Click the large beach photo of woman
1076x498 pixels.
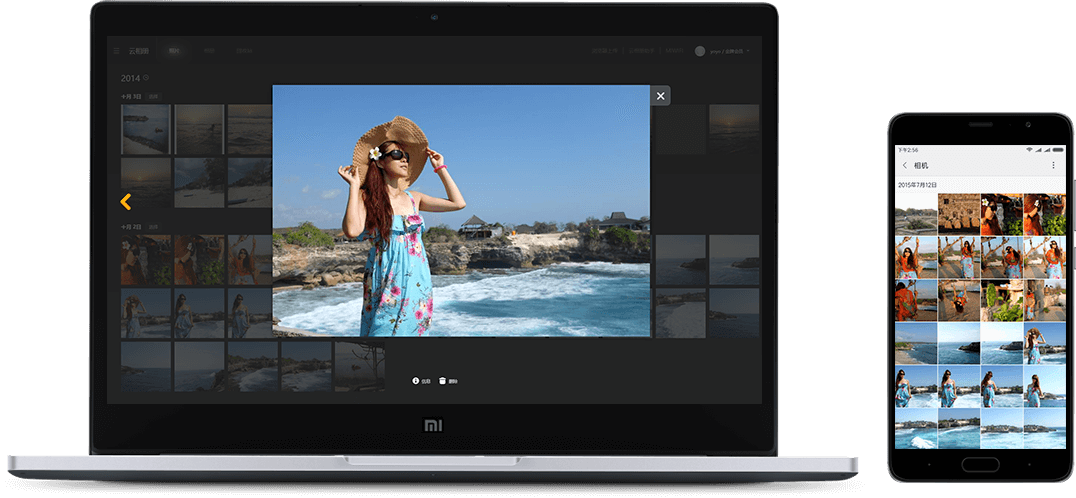tap(461, 210)
